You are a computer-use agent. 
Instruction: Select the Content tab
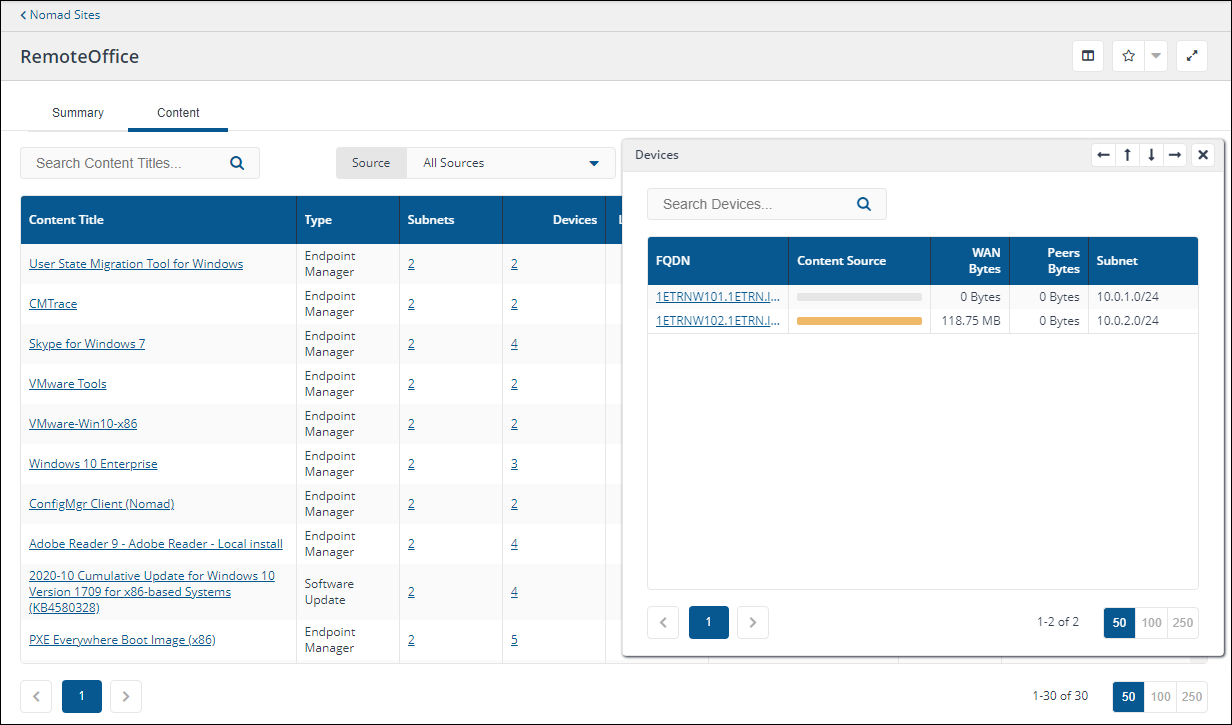(178, 113)
